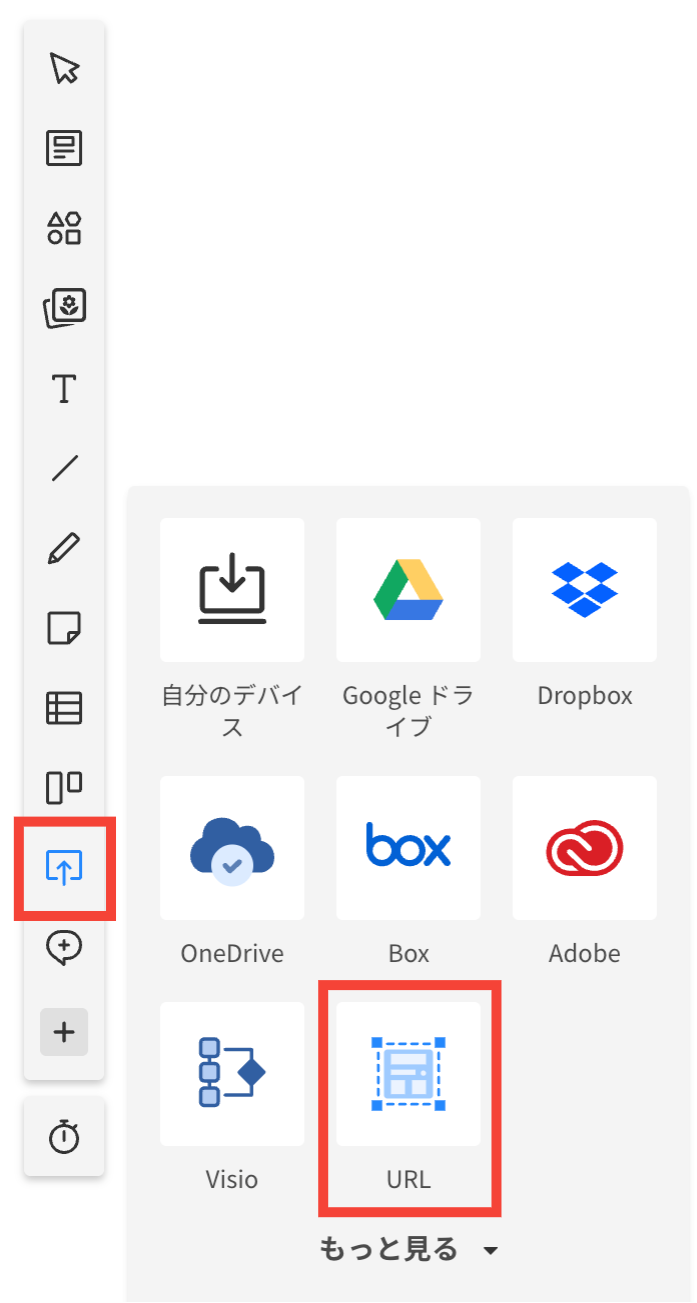This screenshot has height=1303, width=697.
Task: Open the timer stopwatch tool
Action: point(64,1137)
